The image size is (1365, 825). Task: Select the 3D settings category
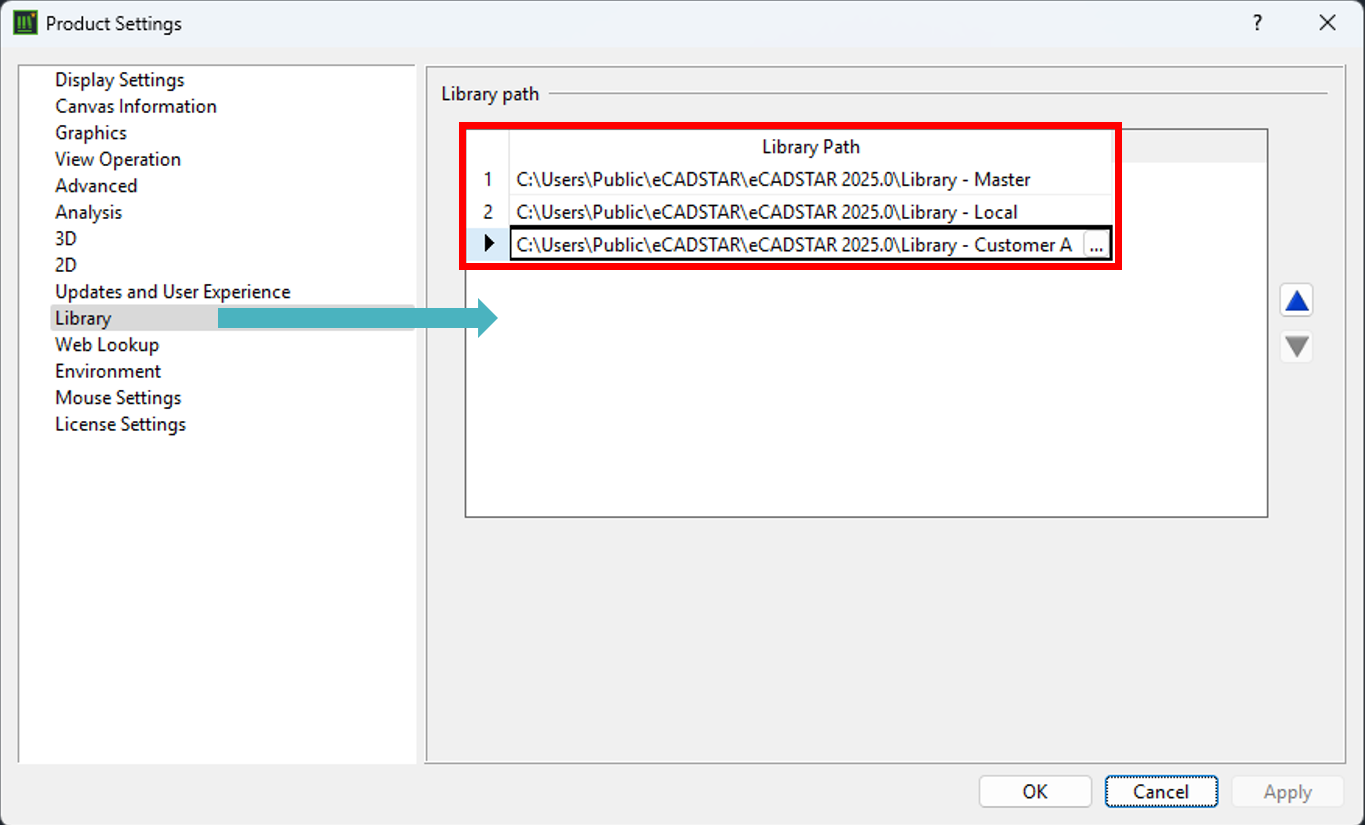click(x=66, y=239)
